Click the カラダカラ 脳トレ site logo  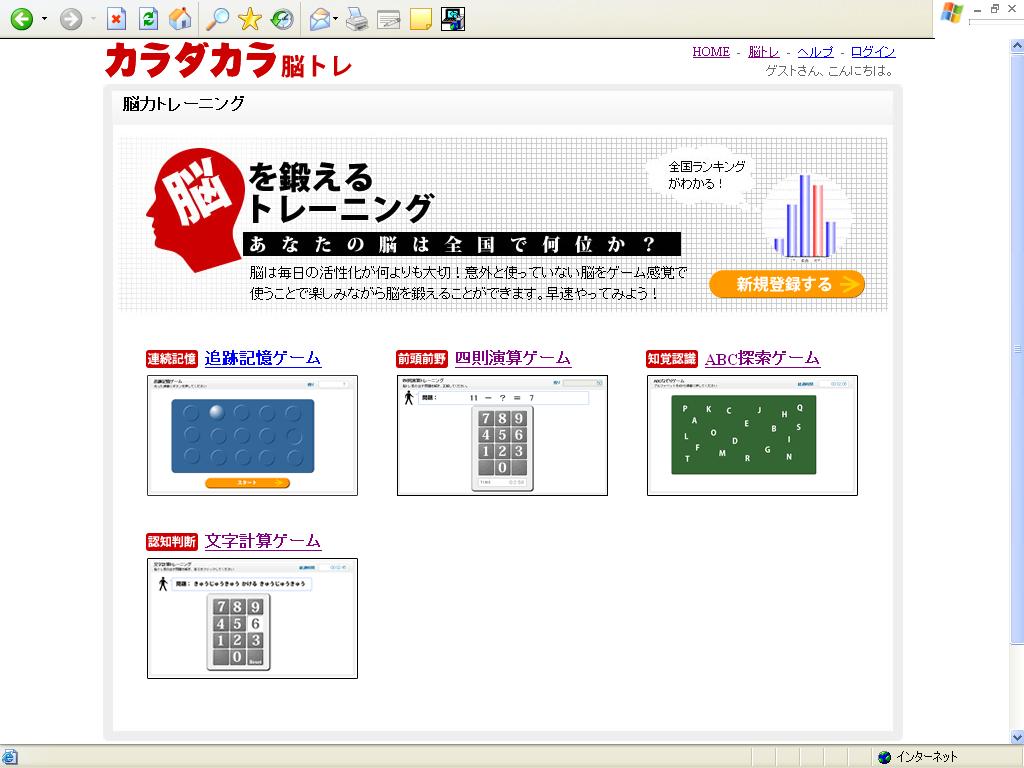tap(228, 60)
